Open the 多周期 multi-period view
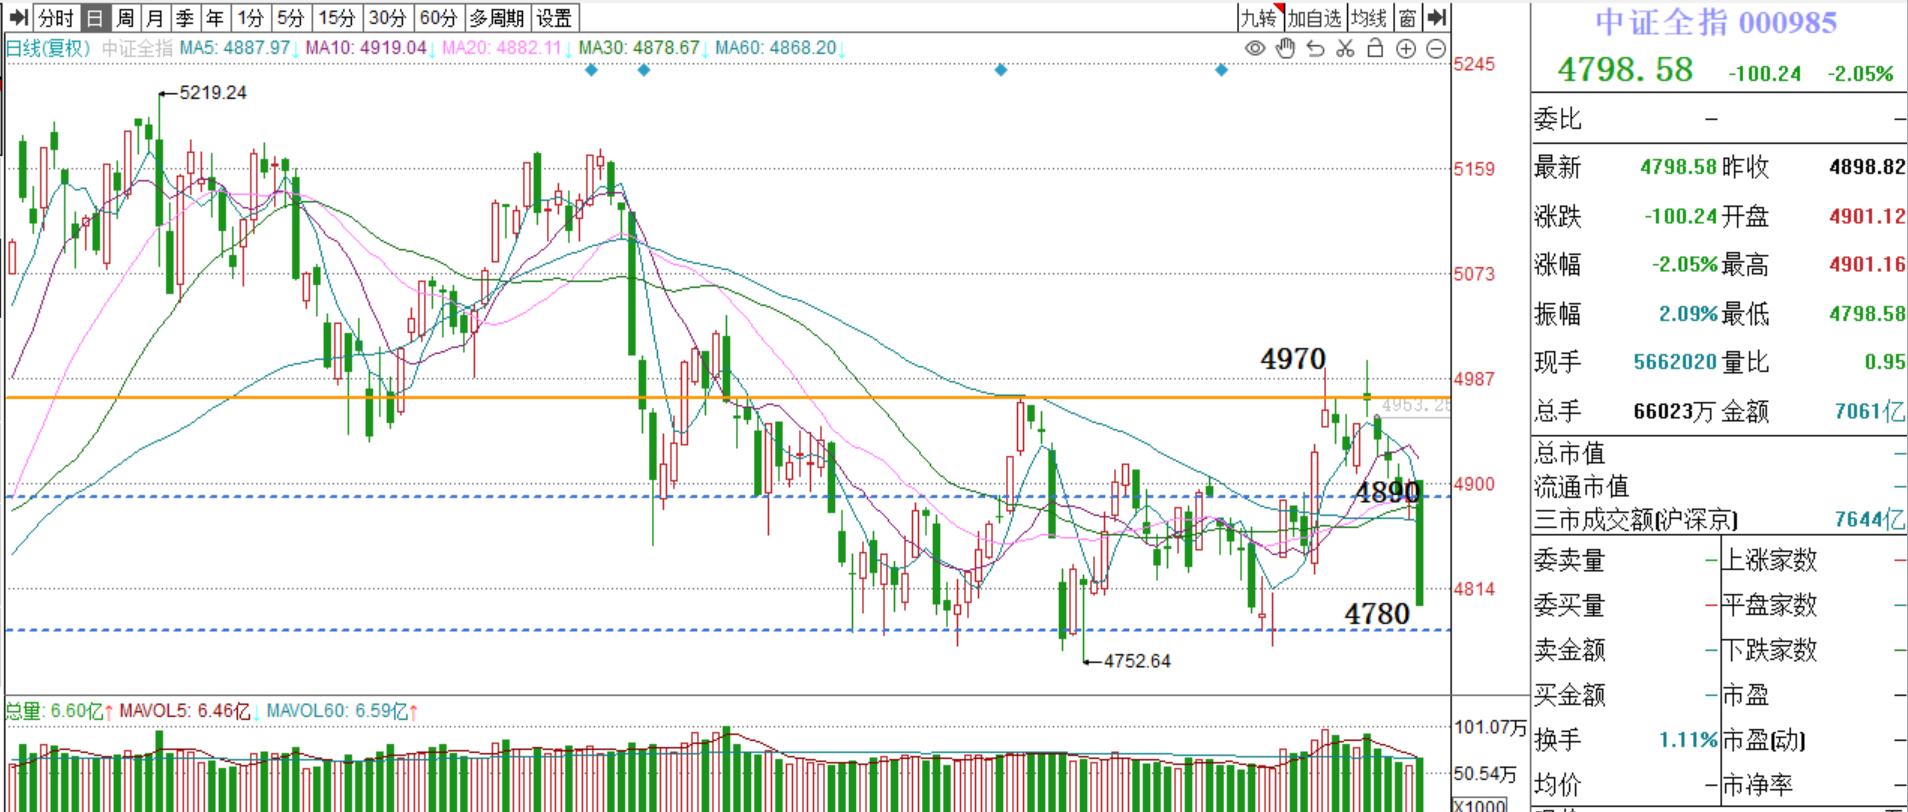The image size is (1908, 812). tap(497, 17)
